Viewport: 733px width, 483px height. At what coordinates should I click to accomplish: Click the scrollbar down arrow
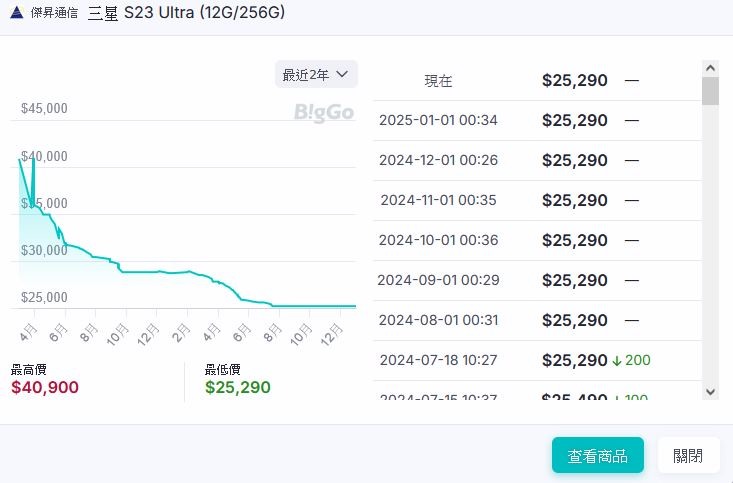click(x=710, y=392)
